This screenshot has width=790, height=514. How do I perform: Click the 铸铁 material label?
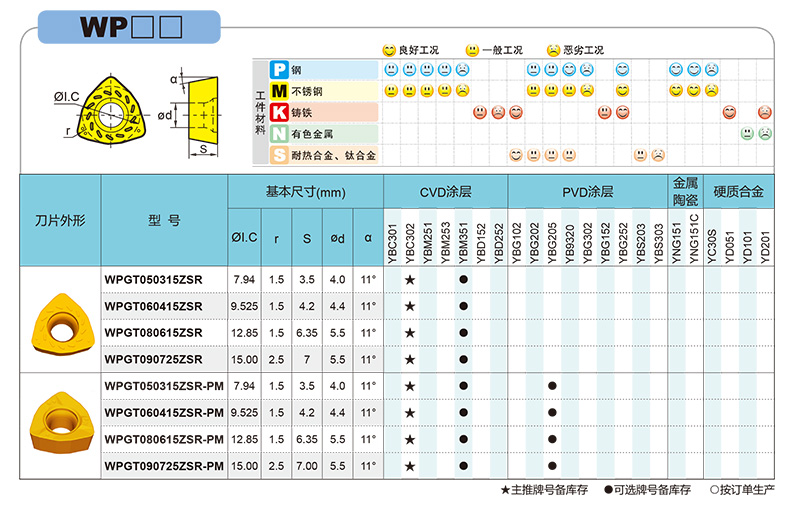click(302, 113)
